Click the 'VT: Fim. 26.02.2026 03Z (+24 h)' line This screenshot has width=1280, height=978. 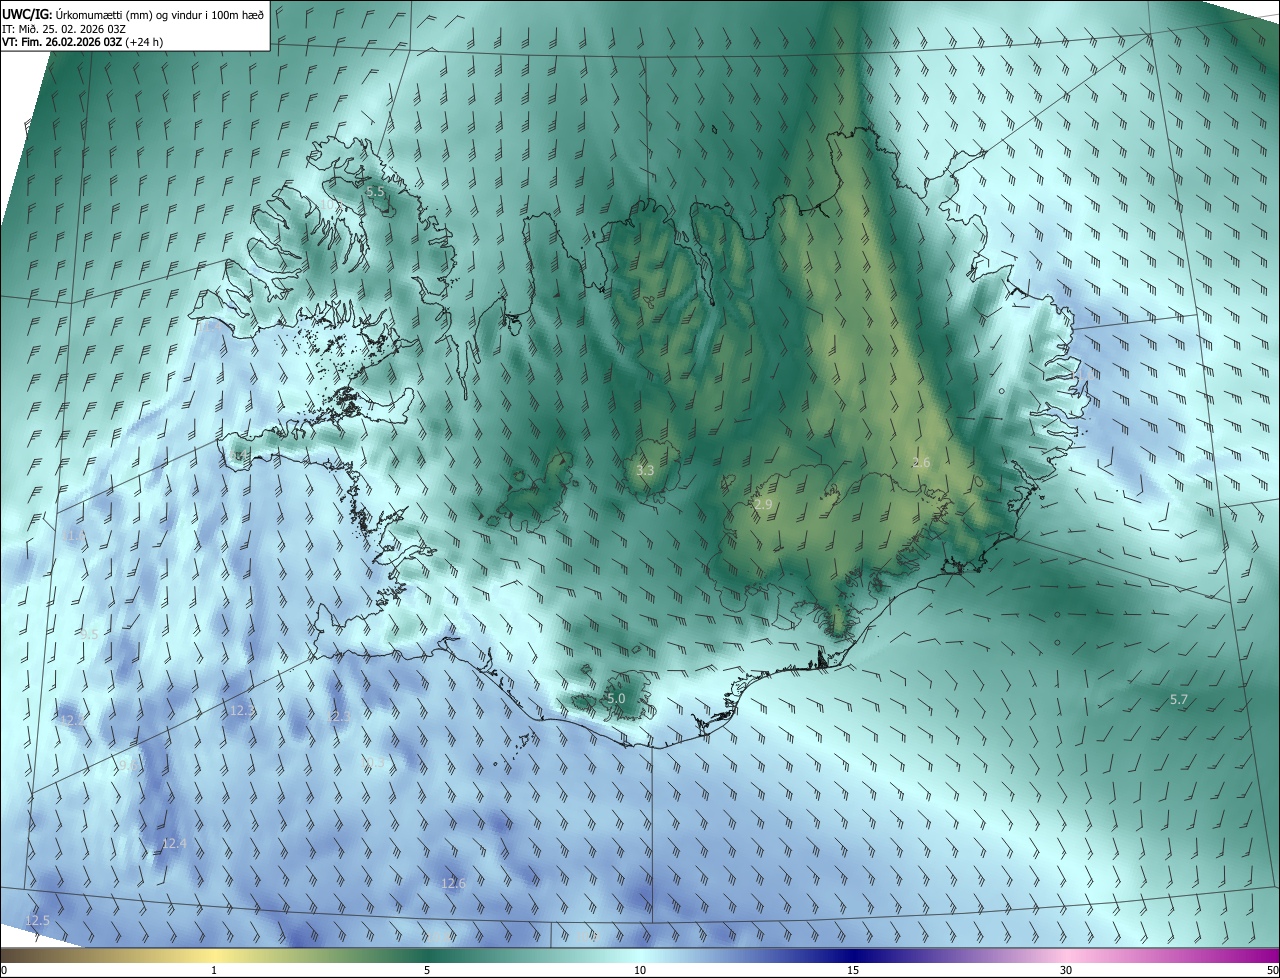pos(83,42)
